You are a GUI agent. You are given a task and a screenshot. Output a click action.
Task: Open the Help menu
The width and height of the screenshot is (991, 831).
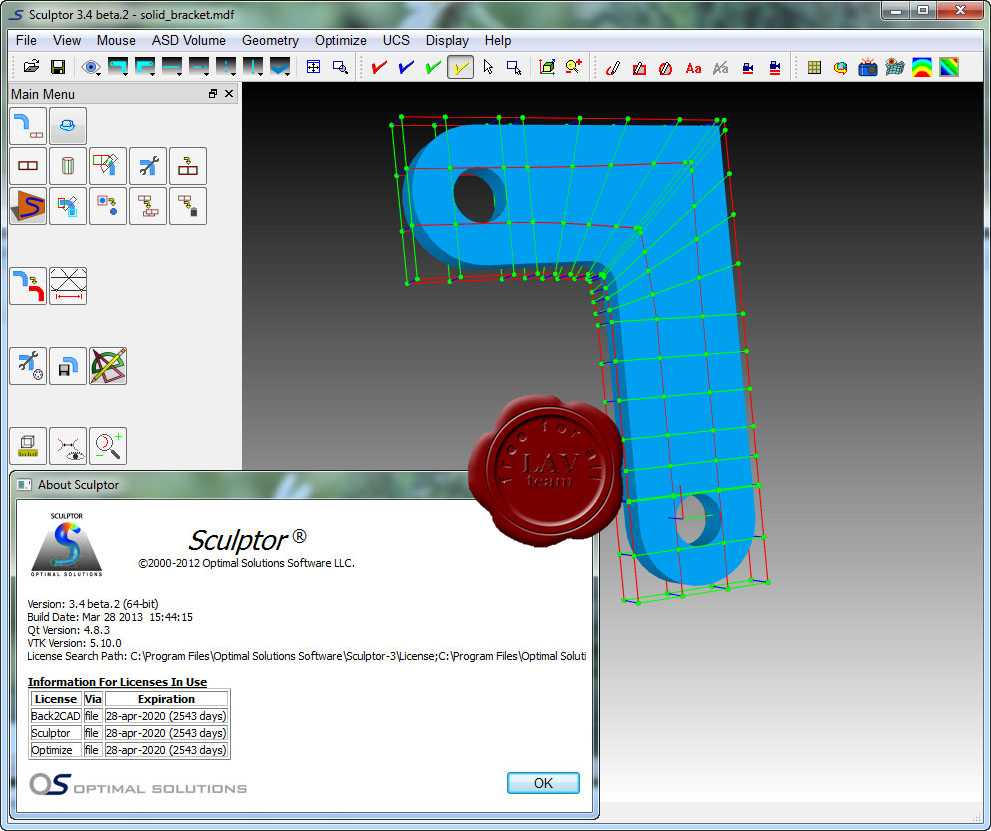click(x=498, y=40)
